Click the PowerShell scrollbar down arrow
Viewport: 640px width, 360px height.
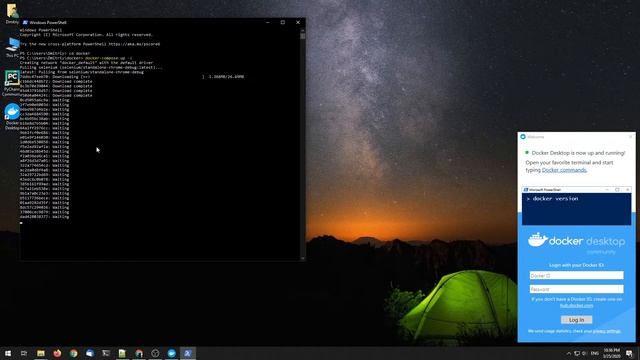tap(302, 258)
